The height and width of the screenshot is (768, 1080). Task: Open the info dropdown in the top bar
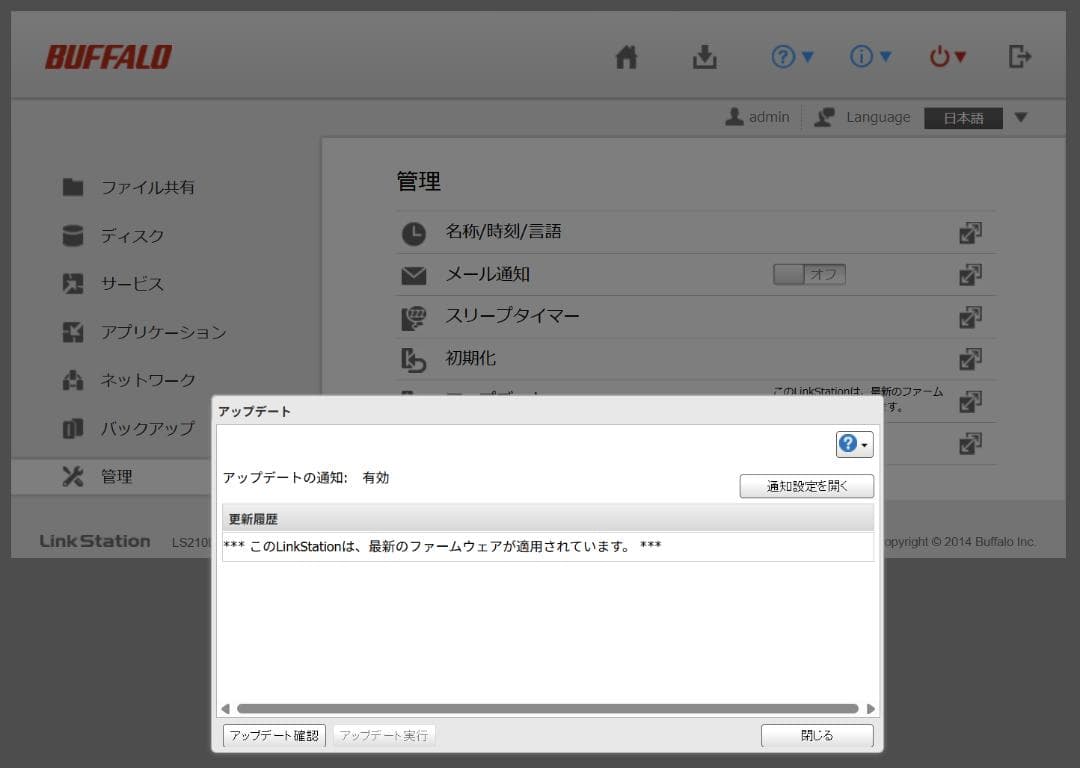(869, 57)
